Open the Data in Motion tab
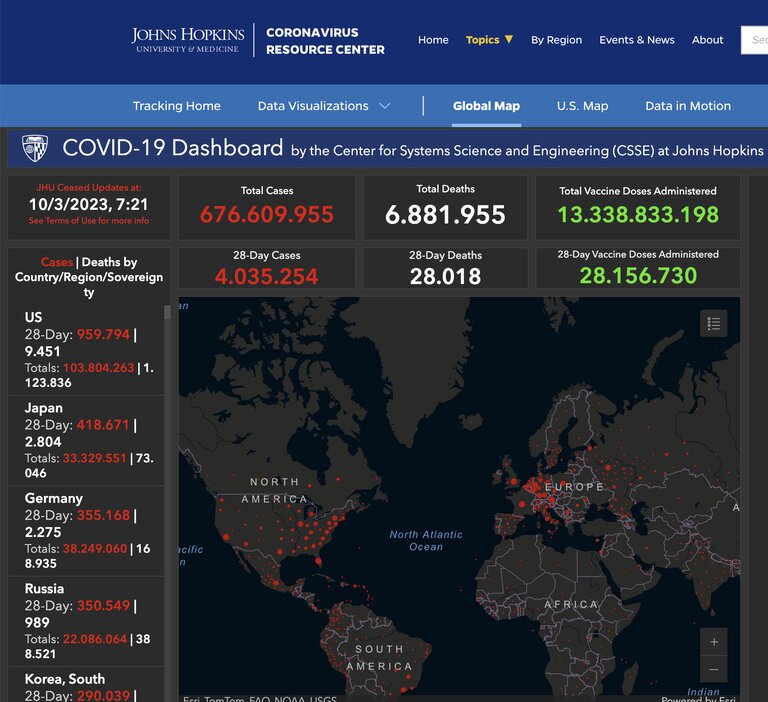 [x=687, y=106]
